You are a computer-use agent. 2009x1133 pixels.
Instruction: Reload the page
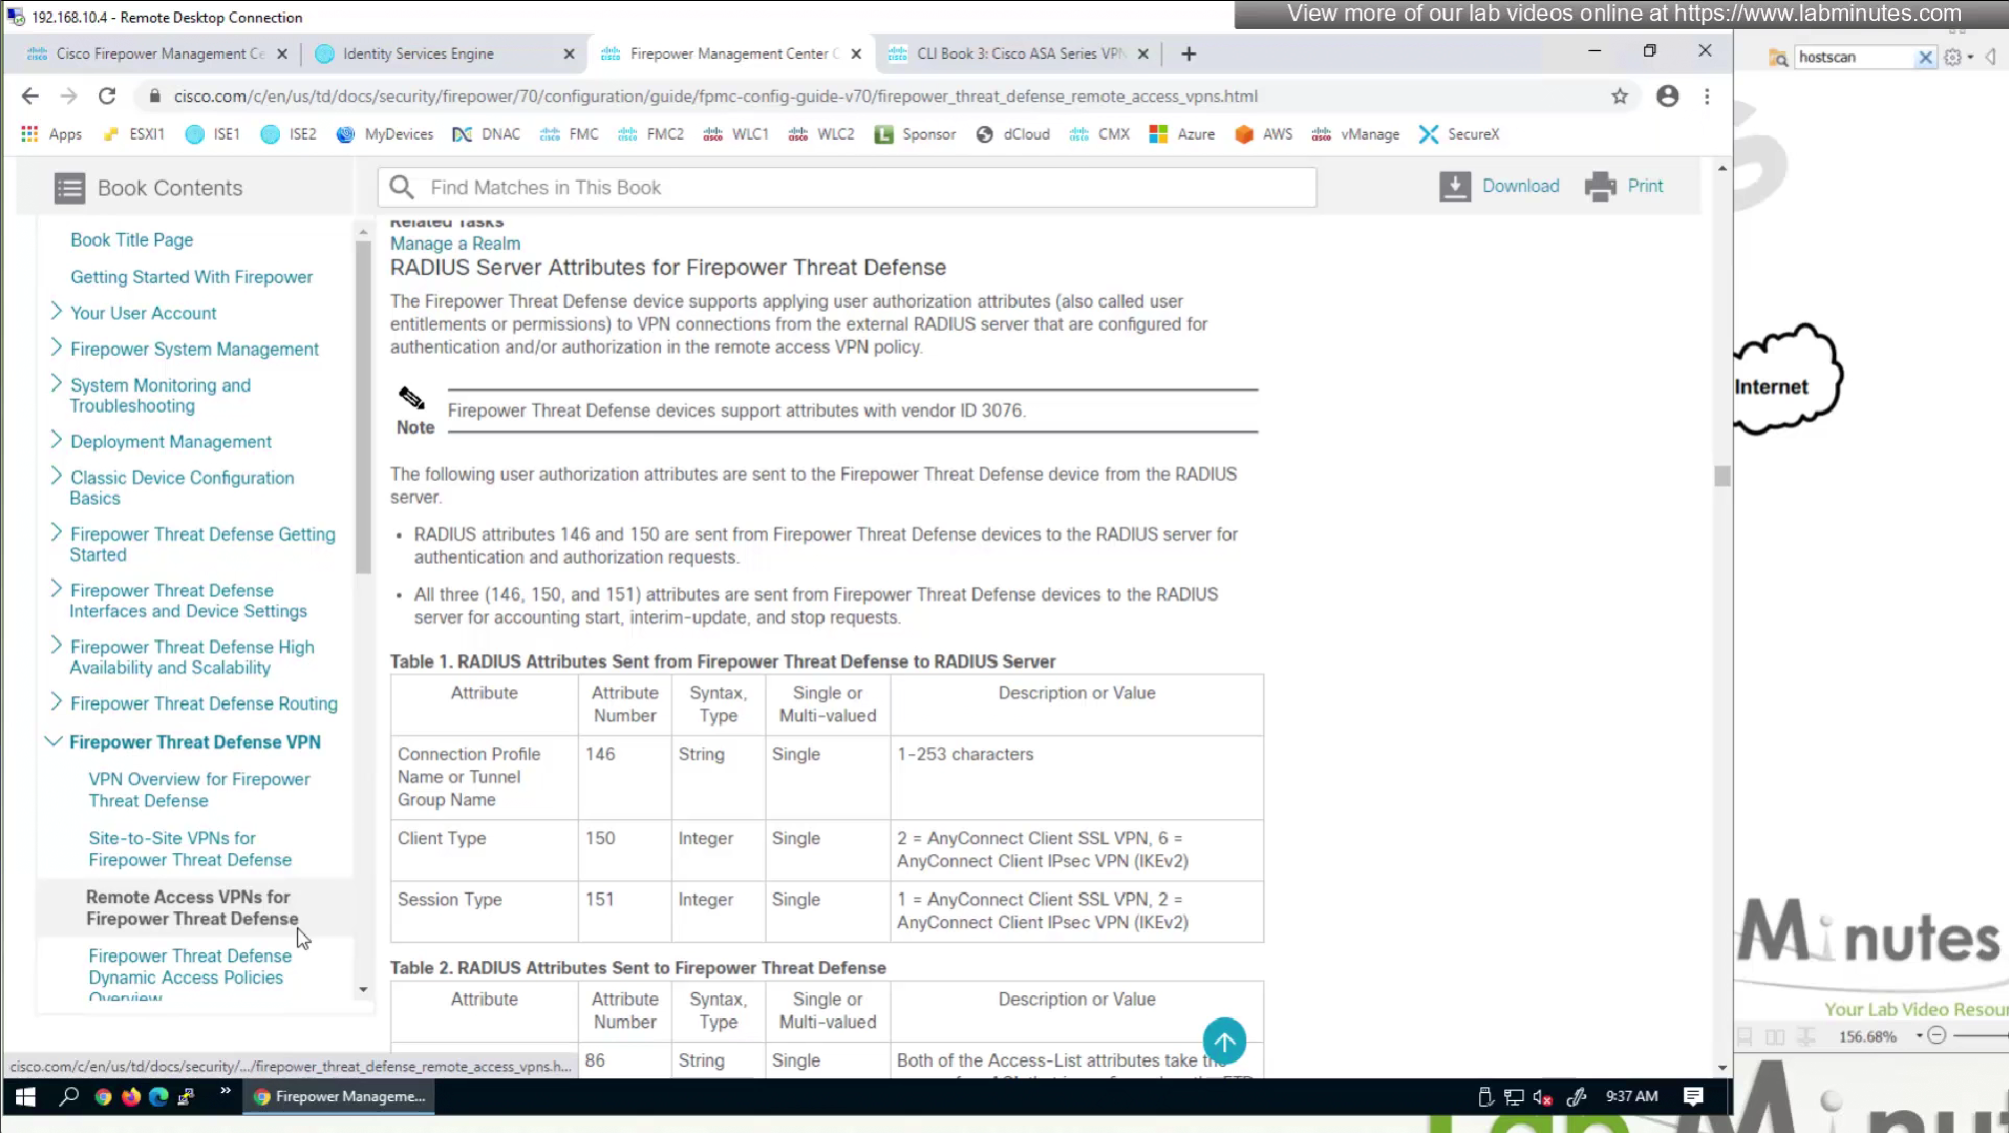click(x=107, y=96)
